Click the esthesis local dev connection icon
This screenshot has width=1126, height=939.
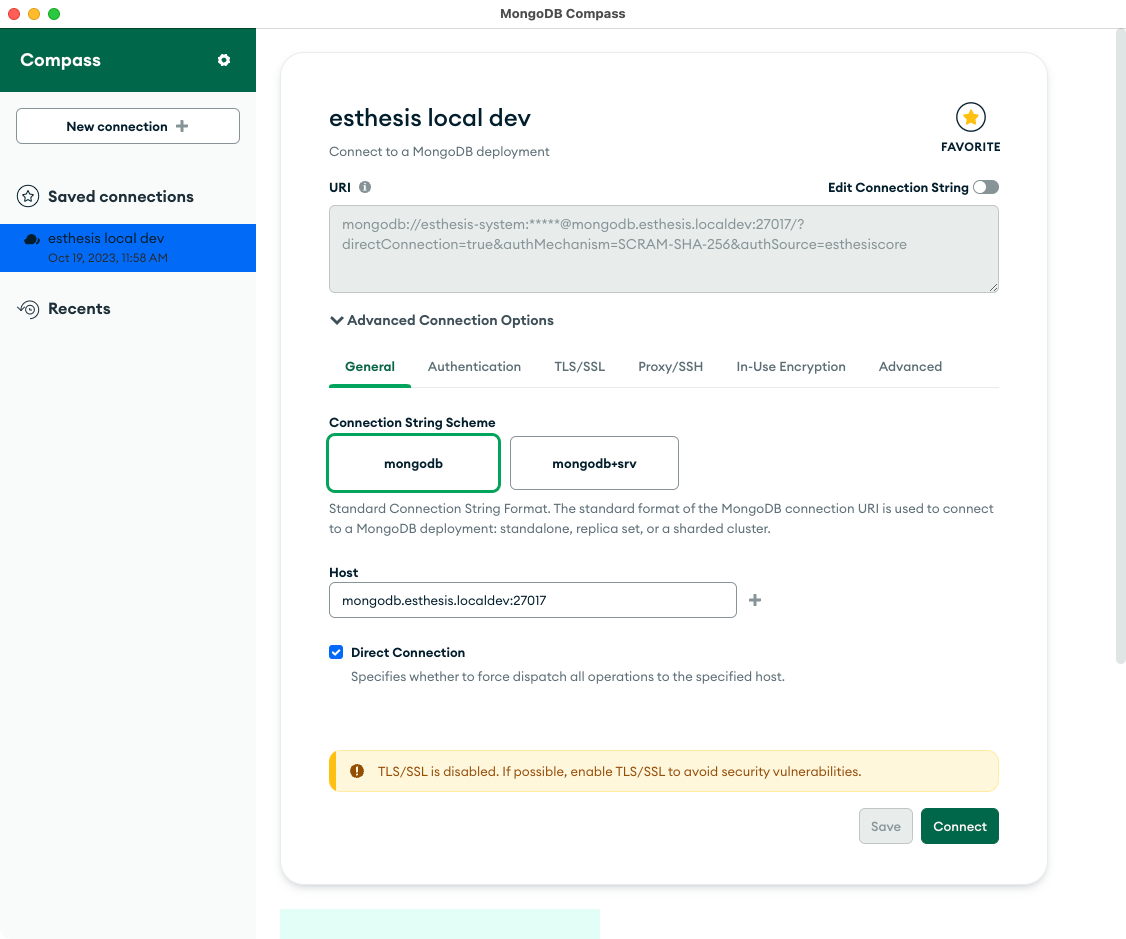pos(32,240)
